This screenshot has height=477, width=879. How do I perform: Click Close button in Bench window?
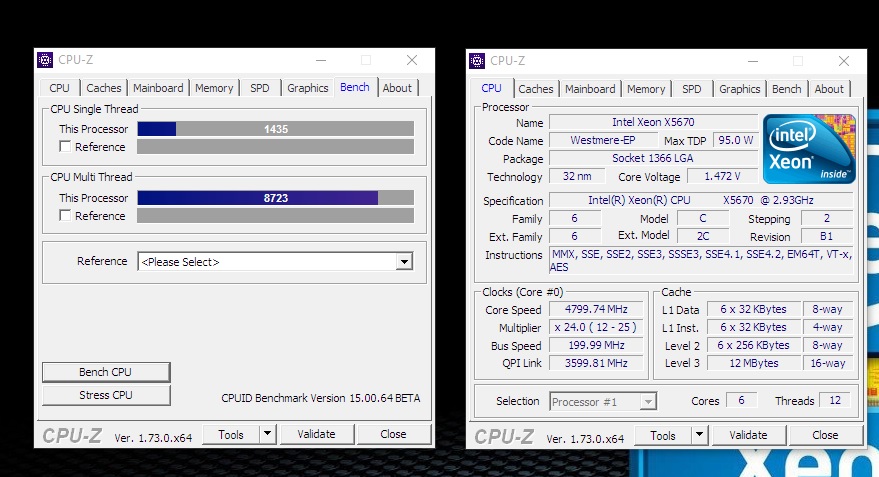tap(394, 434)
